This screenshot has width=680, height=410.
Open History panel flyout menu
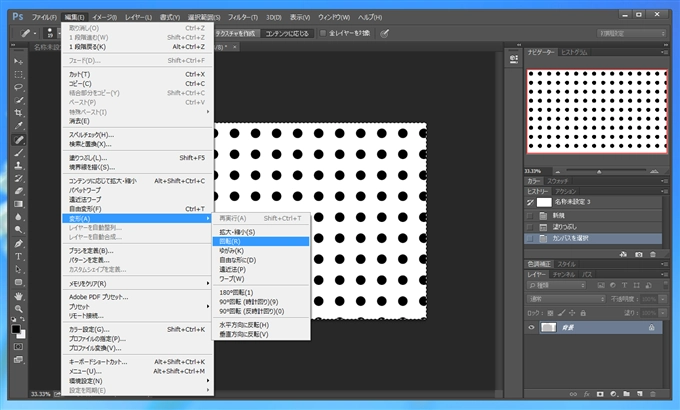[x=664, y=191]
